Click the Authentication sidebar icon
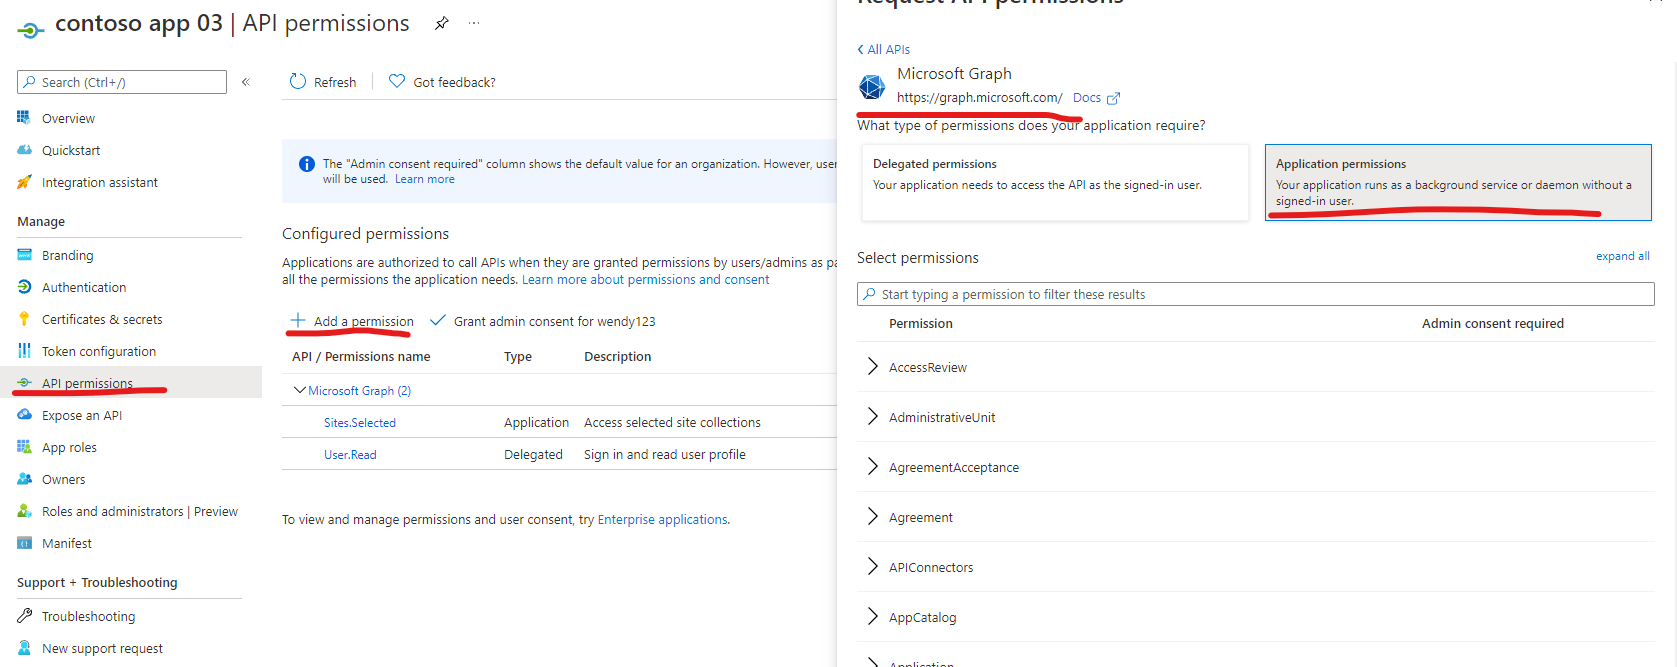Viewport: 1677px width, 667px height. pos(24,287)
